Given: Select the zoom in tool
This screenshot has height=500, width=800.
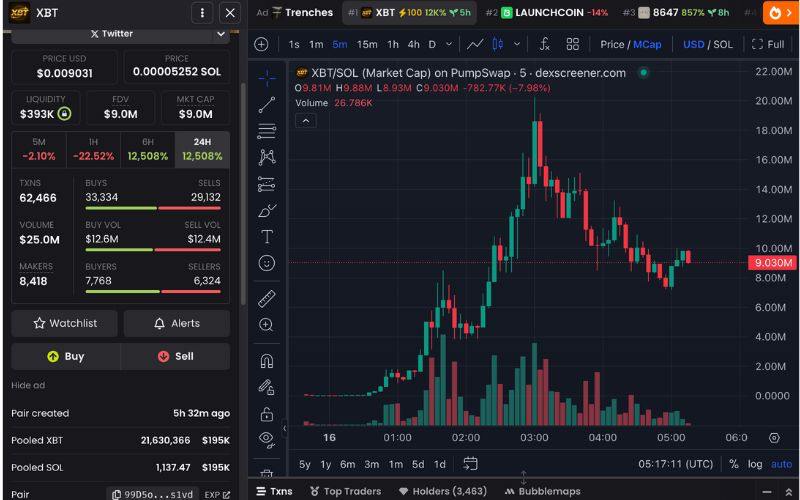Looking at the screenshot, I should click(x=267, y=325).
